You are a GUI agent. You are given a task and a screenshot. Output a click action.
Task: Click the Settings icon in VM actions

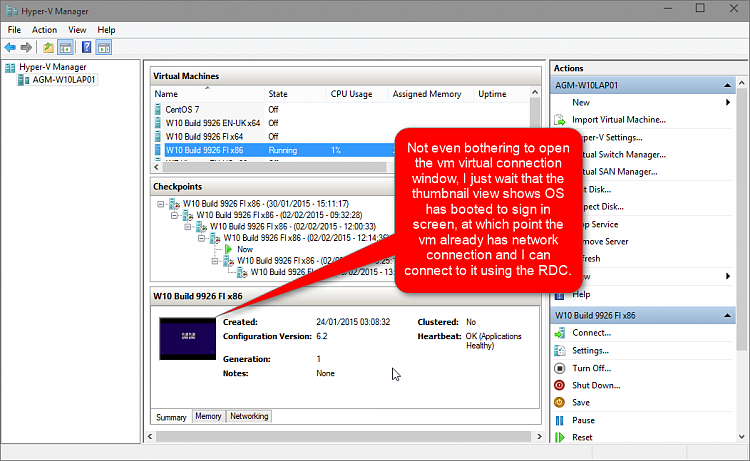tap(560, 351)
